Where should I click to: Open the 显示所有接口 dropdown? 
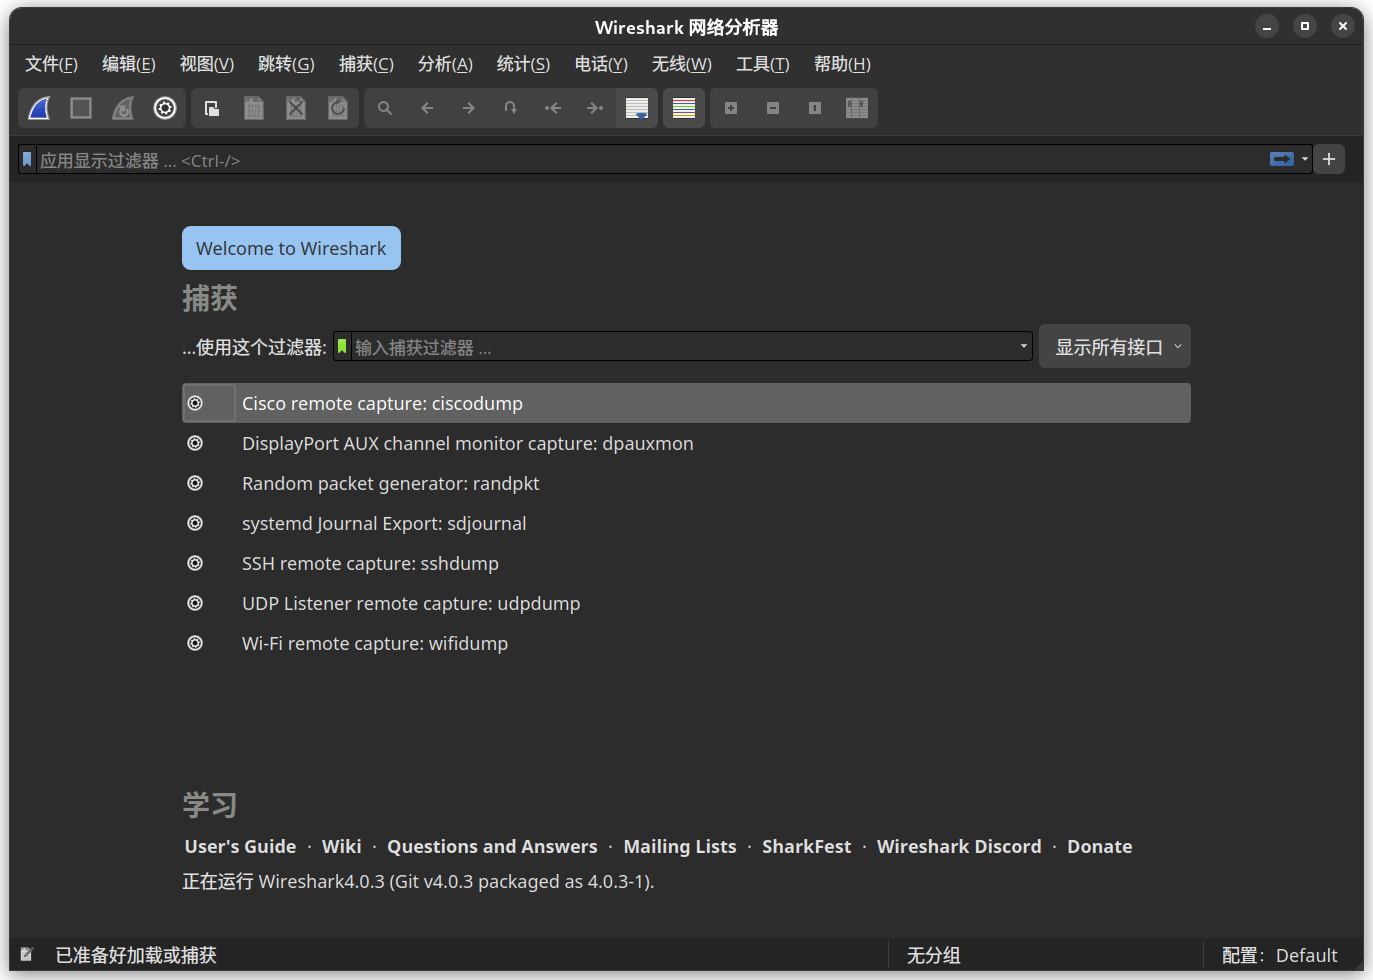[1115, 346]
